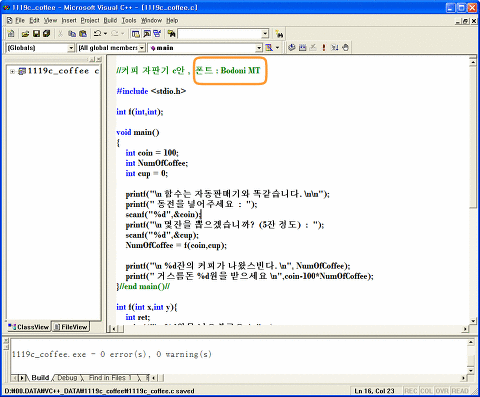Click the Search binoculars icon after the find box

click(x=279, y=34)
